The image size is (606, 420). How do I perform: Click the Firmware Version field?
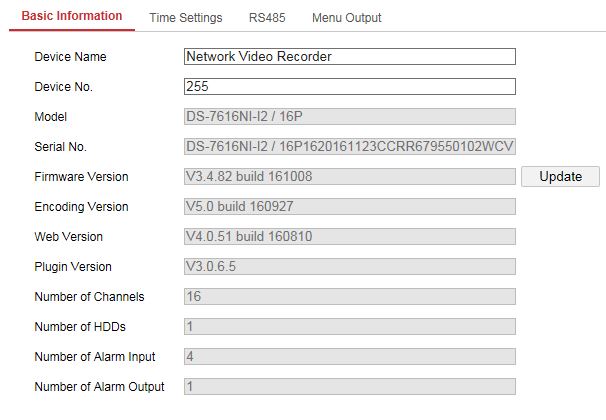(349, 177)
